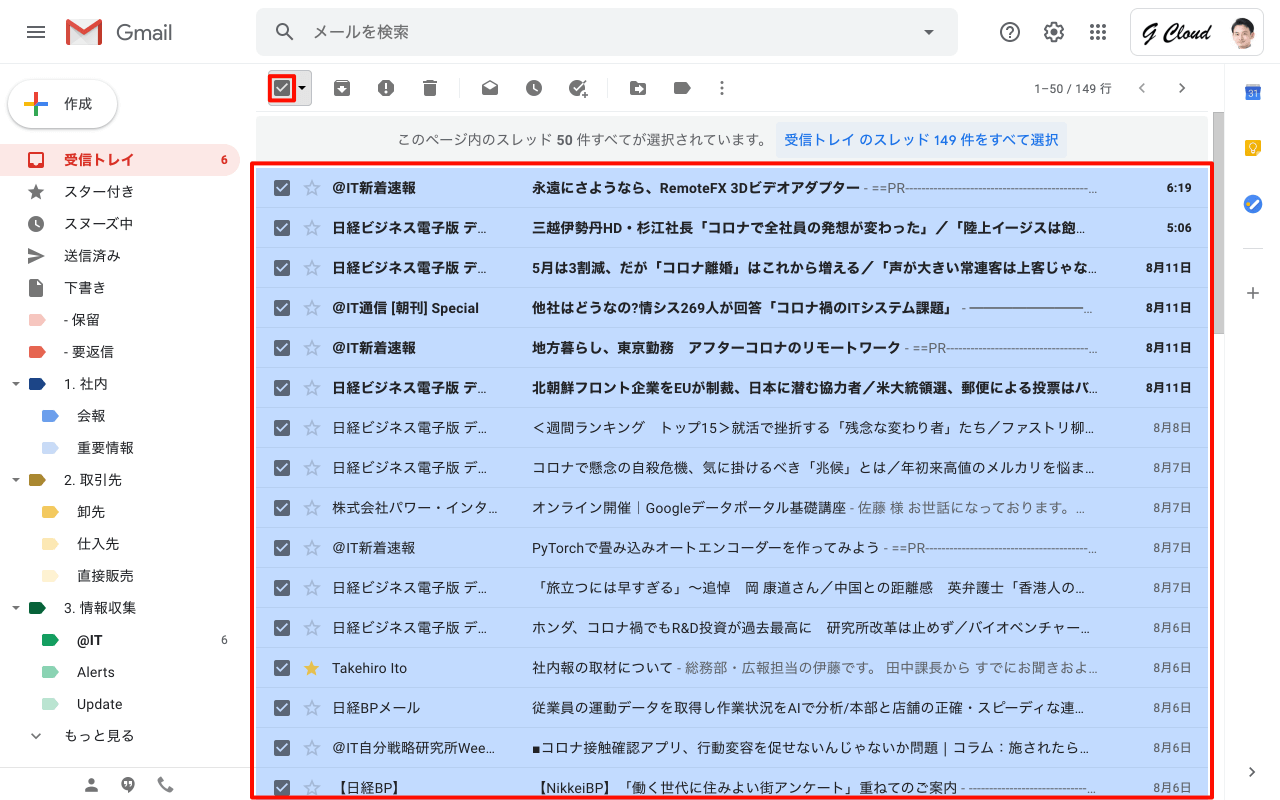Star the 永遠にさようなら RemoteFX message
1280x800 pixels.
311,188
